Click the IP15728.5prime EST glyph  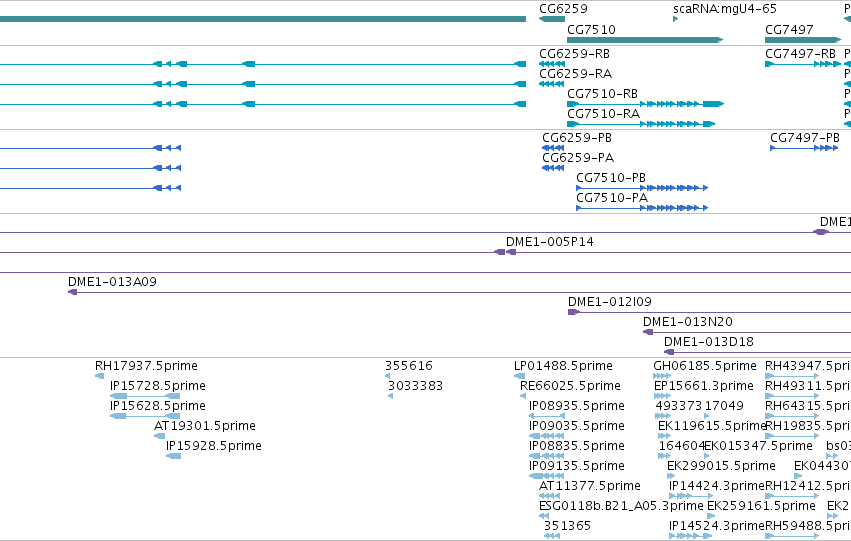coord(145,396)
